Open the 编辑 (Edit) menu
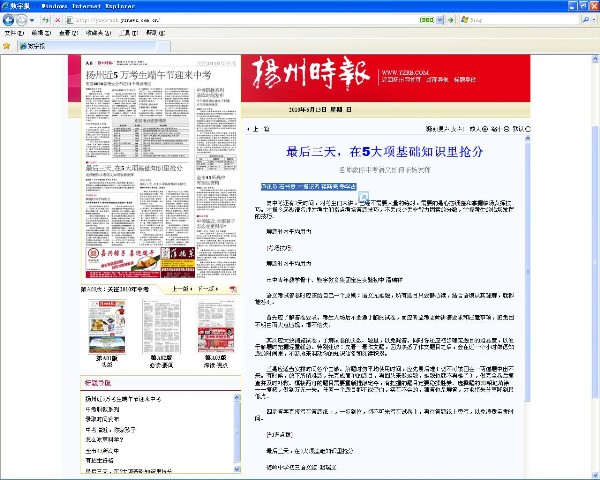This screenshot has width=600, height=480. click(x=41, y=33)
